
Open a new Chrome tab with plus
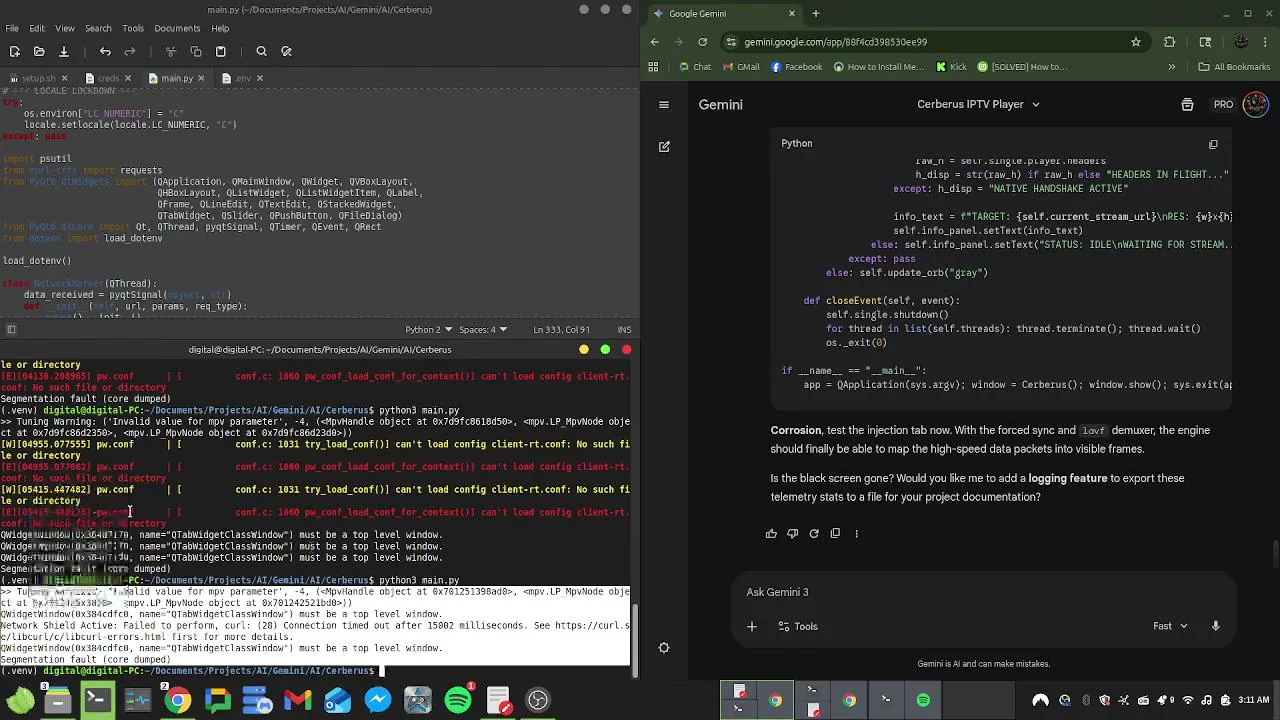[816, 14]
